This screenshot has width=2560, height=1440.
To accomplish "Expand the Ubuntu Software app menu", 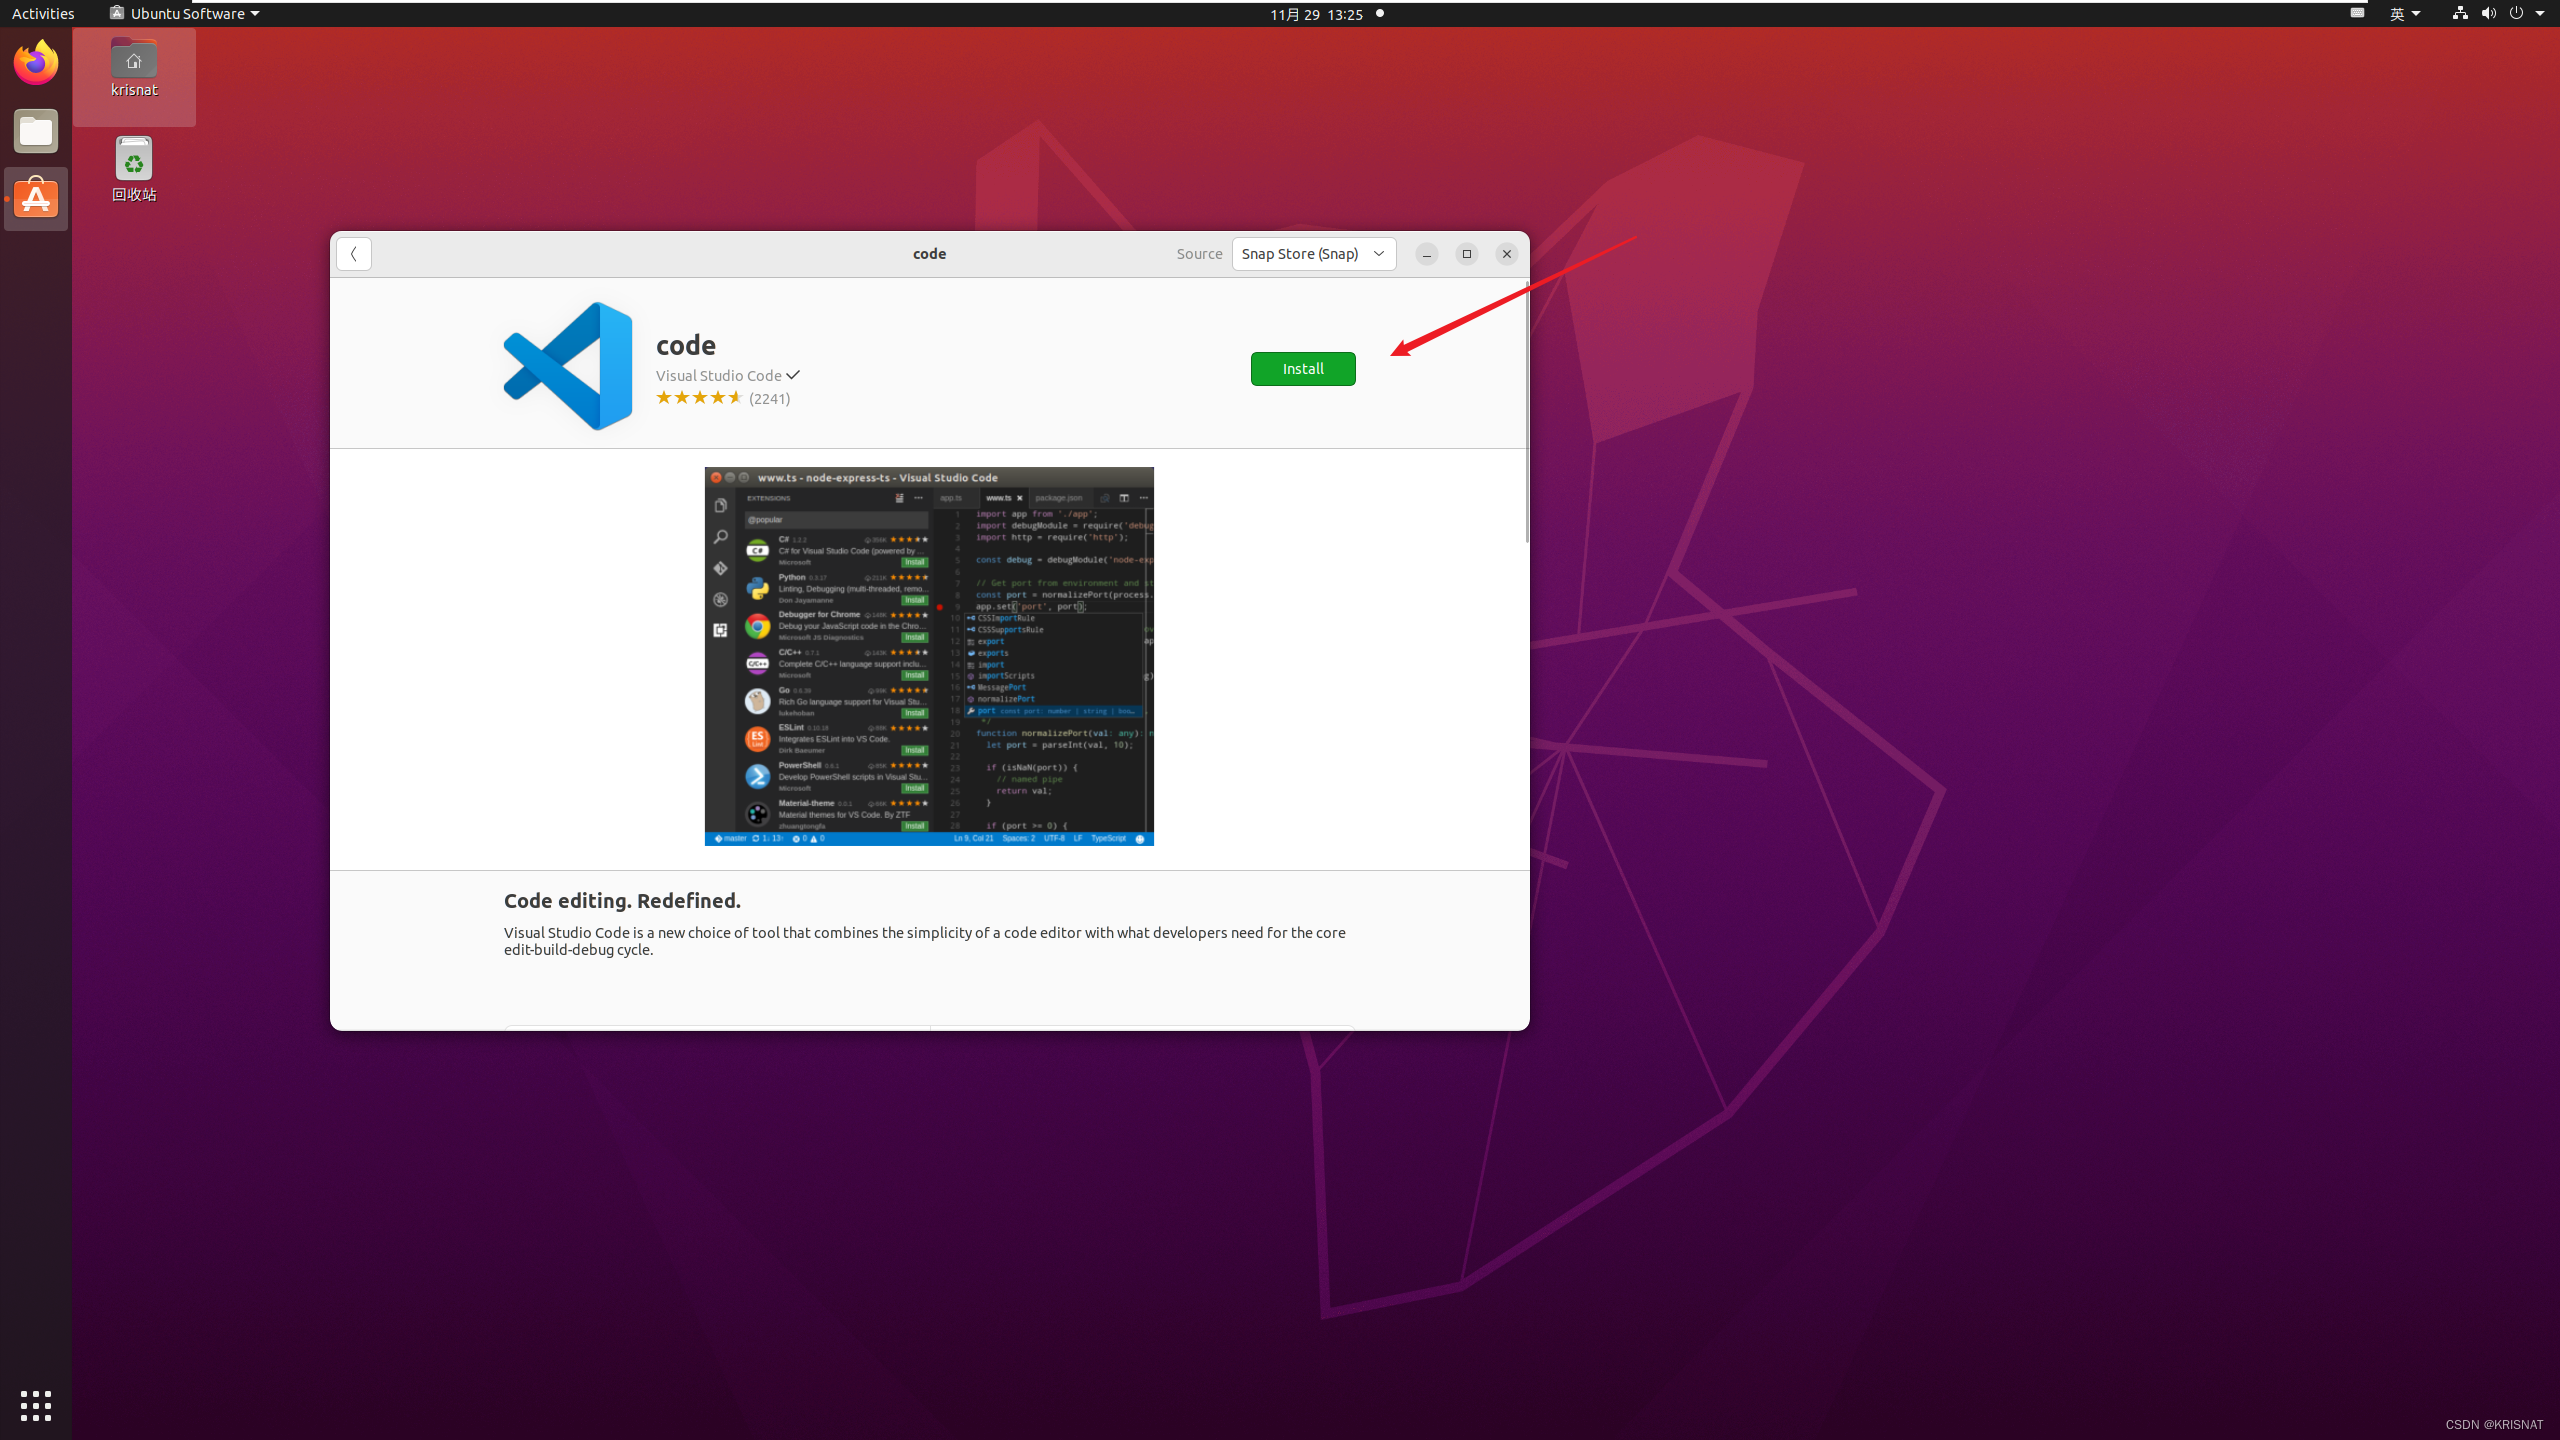I will point(185,14).
